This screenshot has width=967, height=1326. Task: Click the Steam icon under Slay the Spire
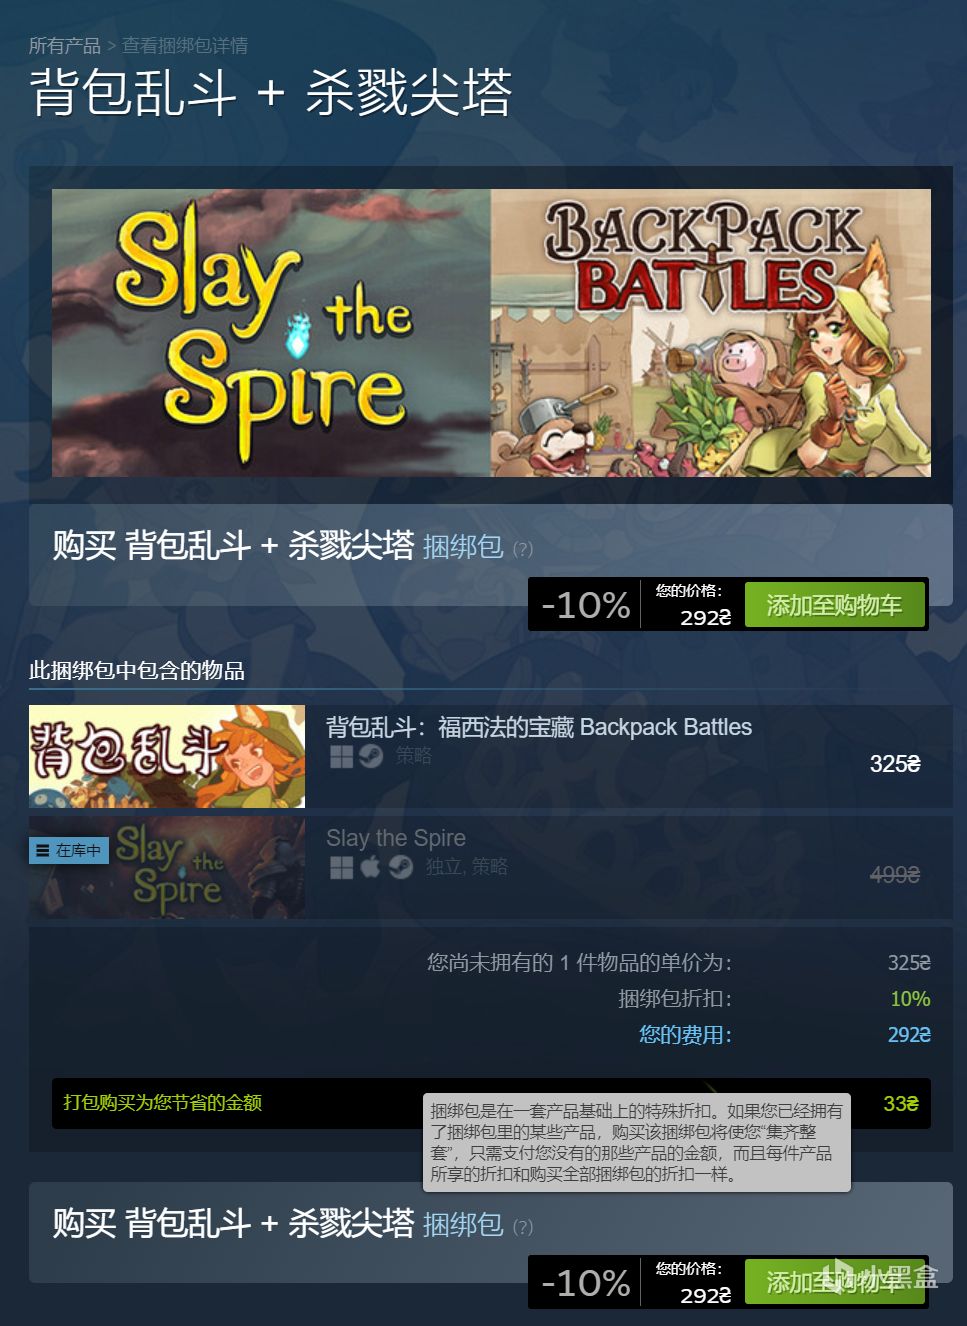point(401,868)
